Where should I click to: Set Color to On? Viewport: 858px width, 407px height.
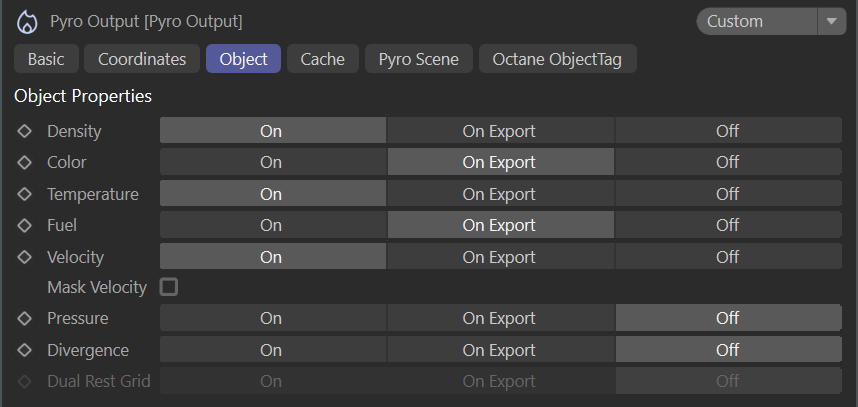tap(271, 162)
